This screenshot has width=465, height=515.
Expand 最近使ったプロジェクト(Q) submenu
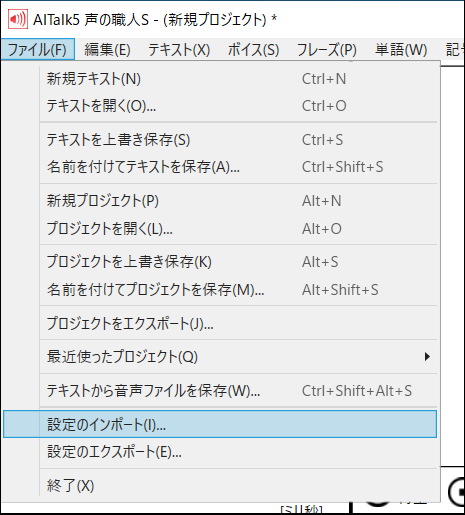220,357
